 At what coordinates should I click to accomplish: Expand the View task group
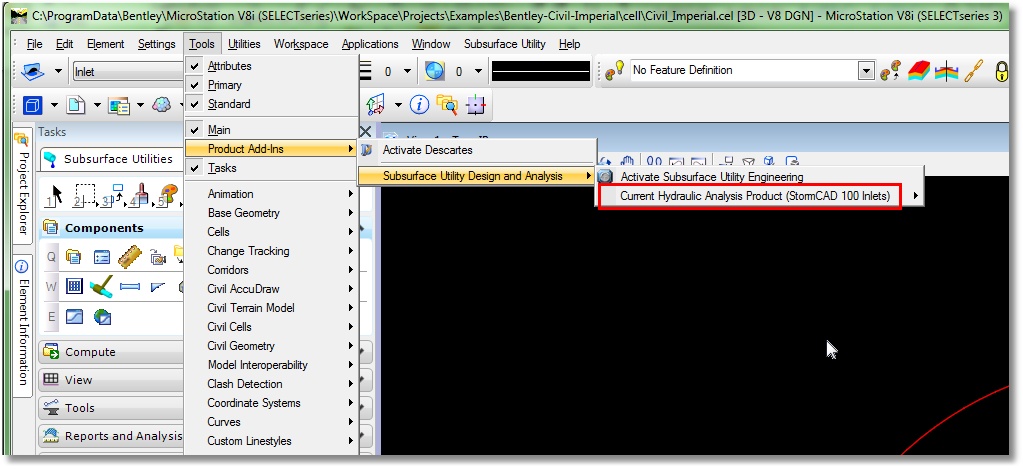[x=111, y=380]
